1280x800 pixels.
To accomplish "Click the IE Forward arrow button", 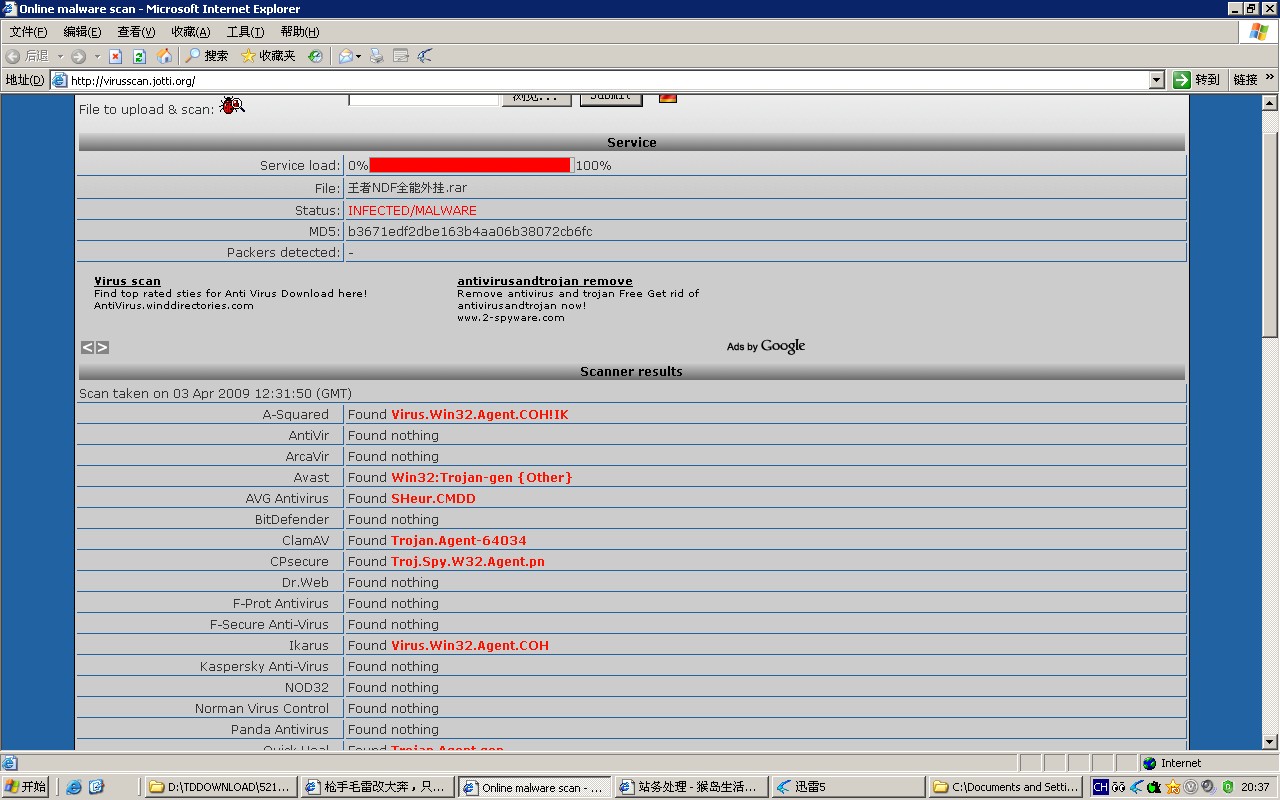I will point(78,56).
